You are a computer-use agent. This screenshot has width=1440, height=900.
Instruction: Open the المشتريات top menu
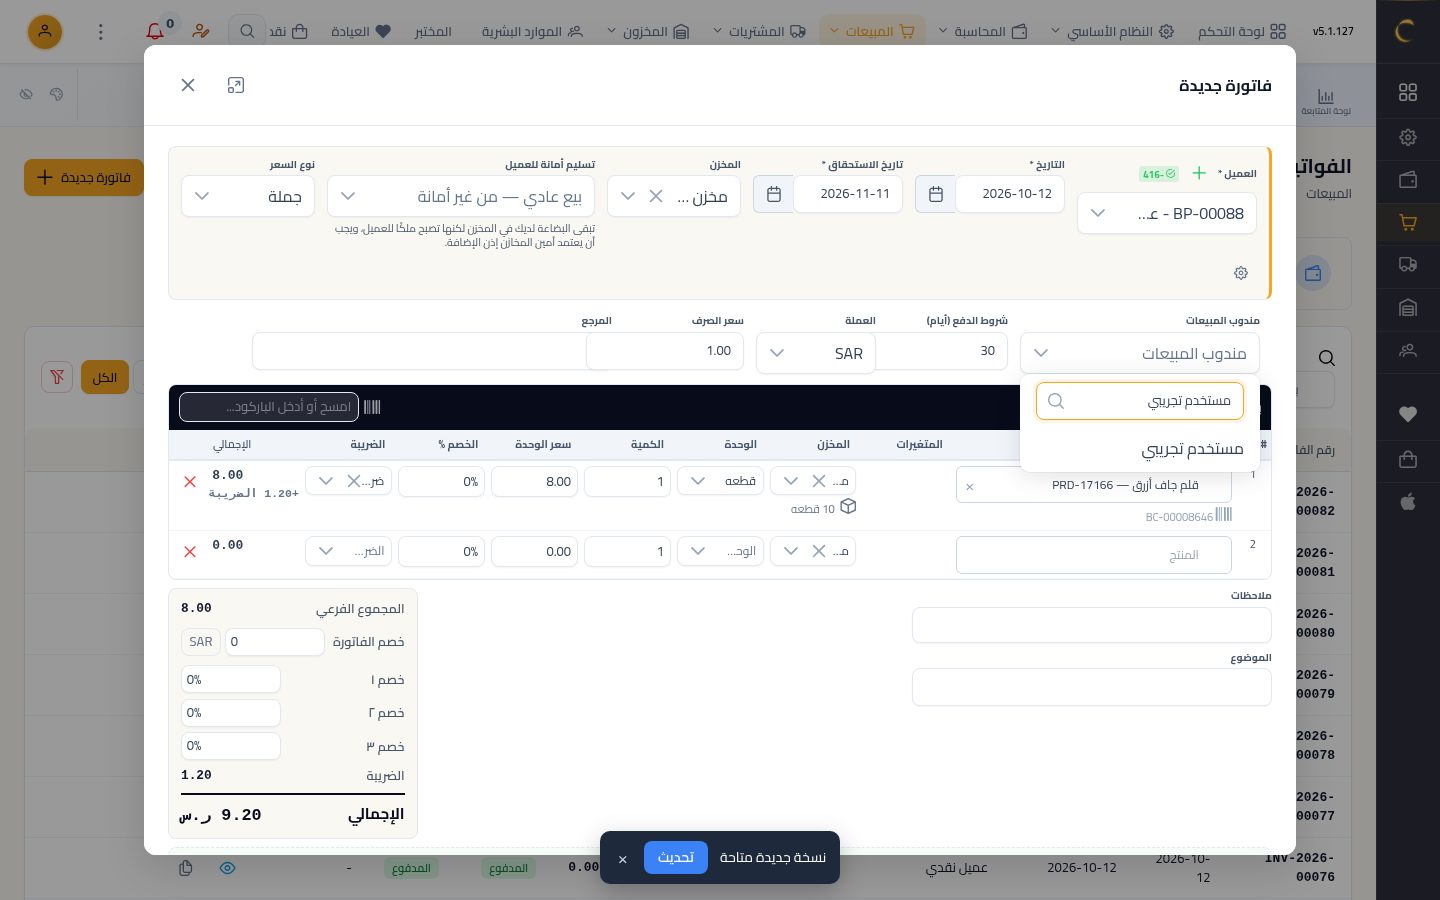click(759, 32)
